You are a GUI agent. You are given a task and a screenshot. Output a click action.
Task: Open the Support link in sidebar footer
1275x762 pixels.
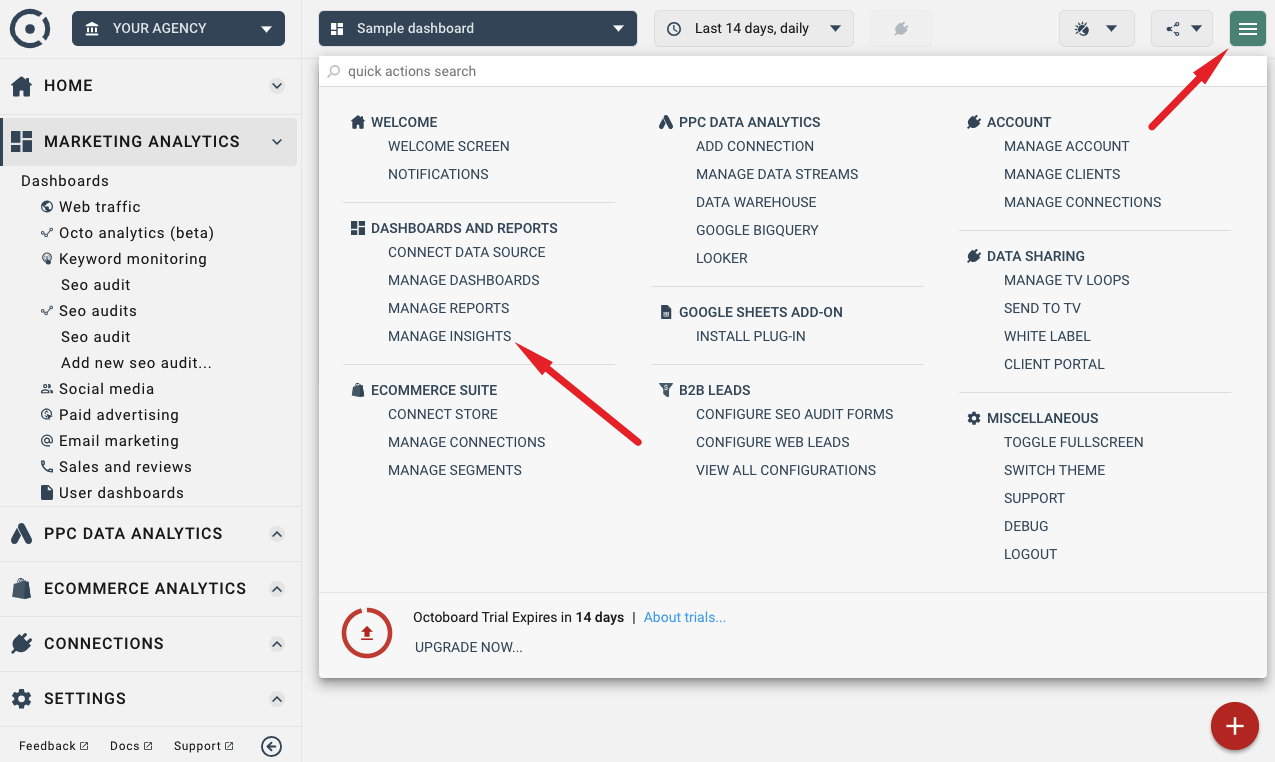point(203,746)
